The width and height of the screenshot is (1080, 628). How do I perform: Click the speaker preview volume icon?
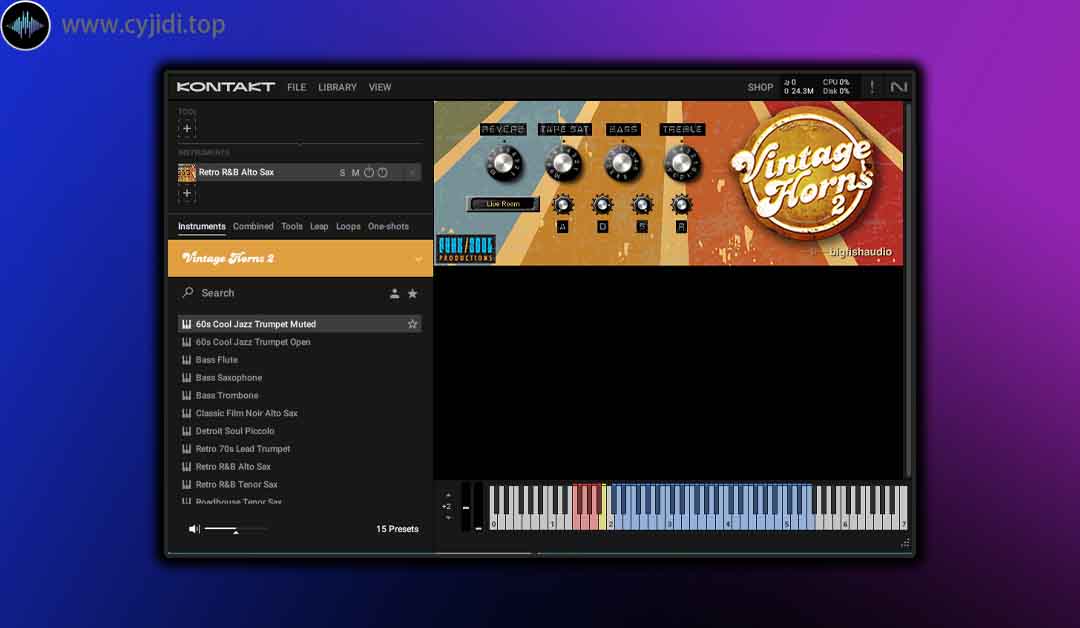pyautogui.click(x=194, y=529)
